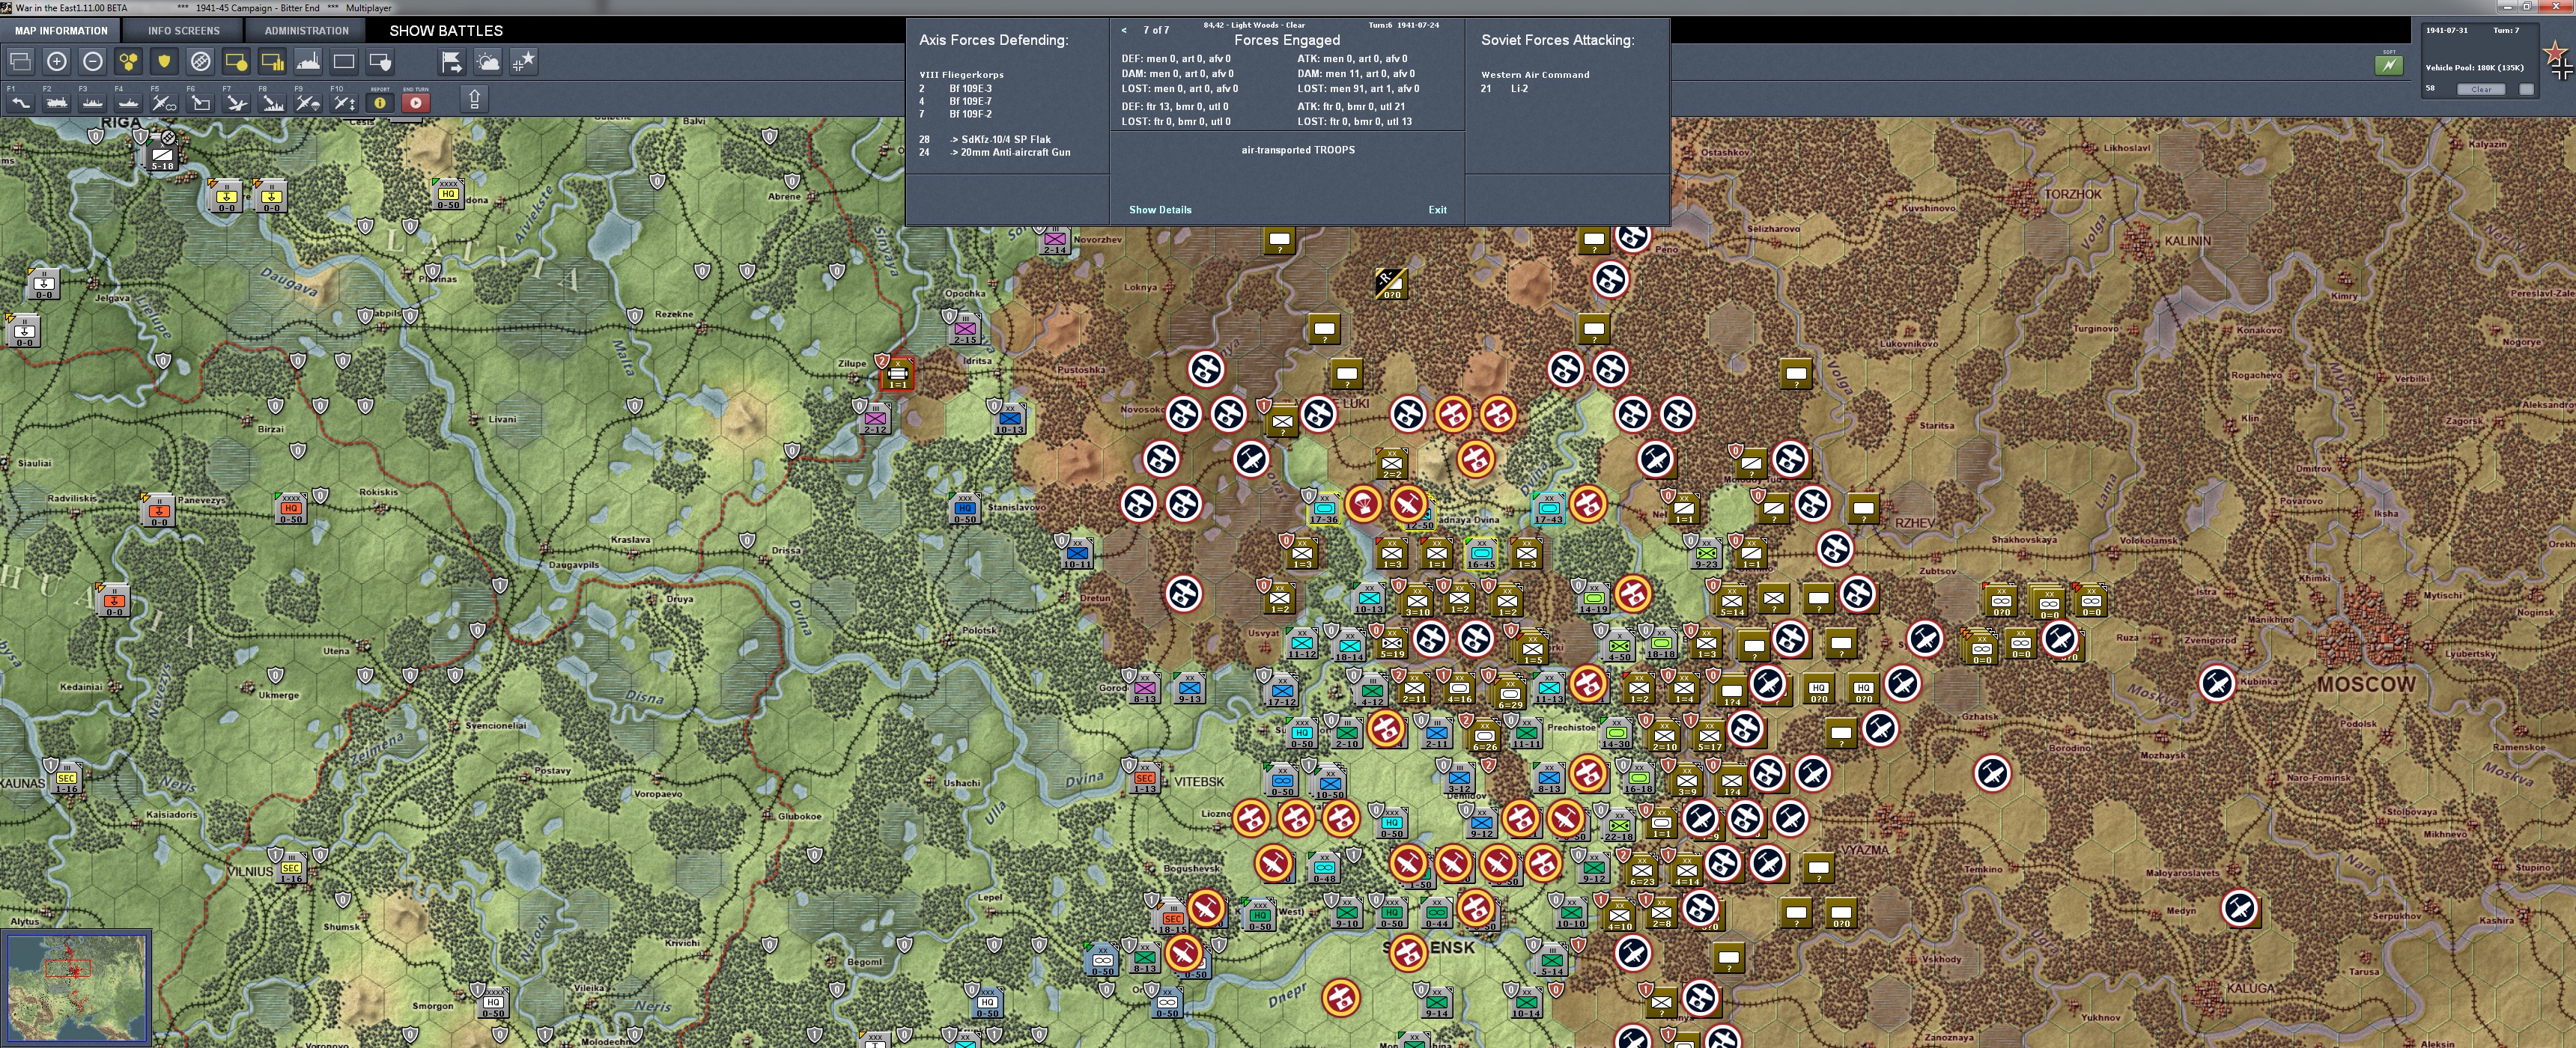Toggle the unit modes yellow circle button

(236, 62)
